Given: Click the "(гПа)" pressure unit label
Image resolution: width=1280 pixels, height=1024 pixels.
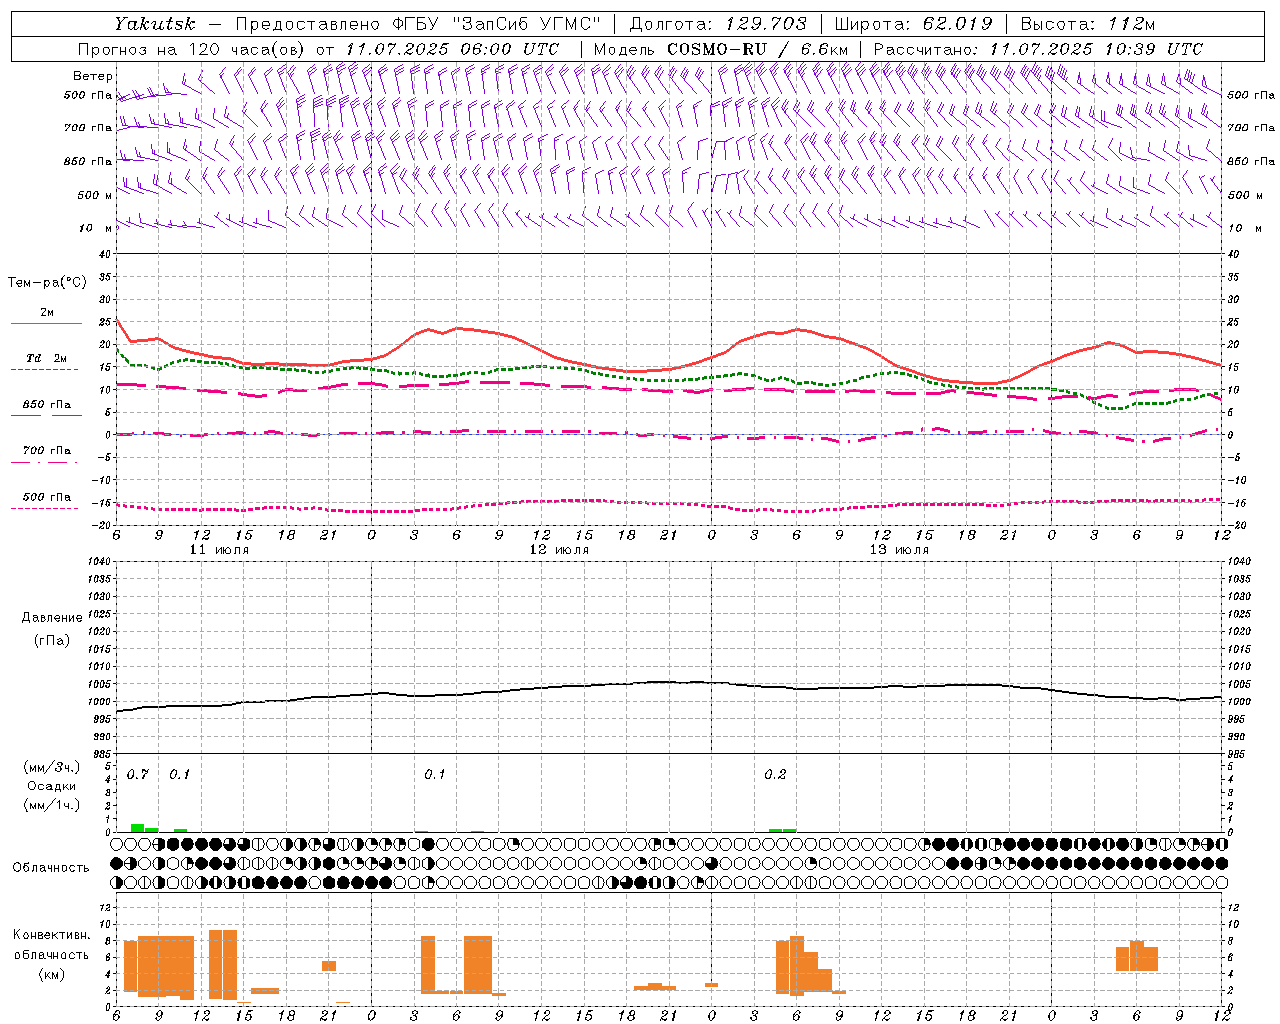Looking at the screenshot, I should (x=52, y=640).
